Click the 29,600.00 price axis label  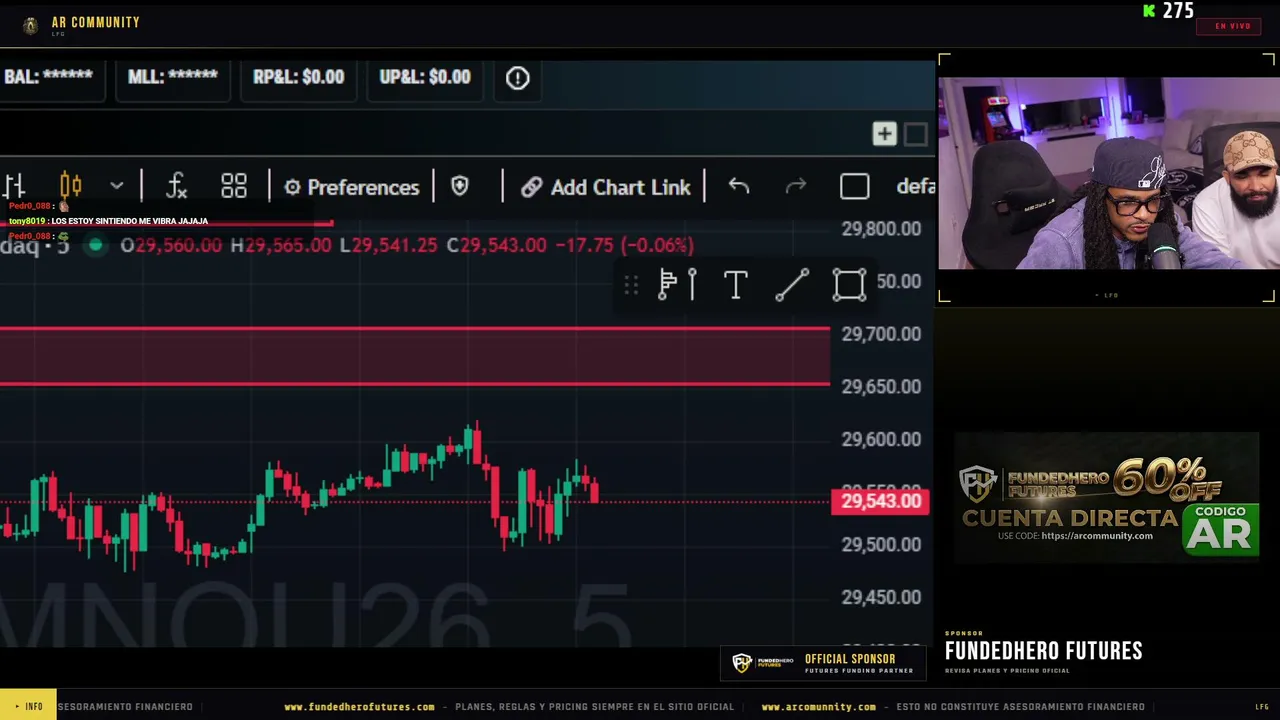pos(881,439)
